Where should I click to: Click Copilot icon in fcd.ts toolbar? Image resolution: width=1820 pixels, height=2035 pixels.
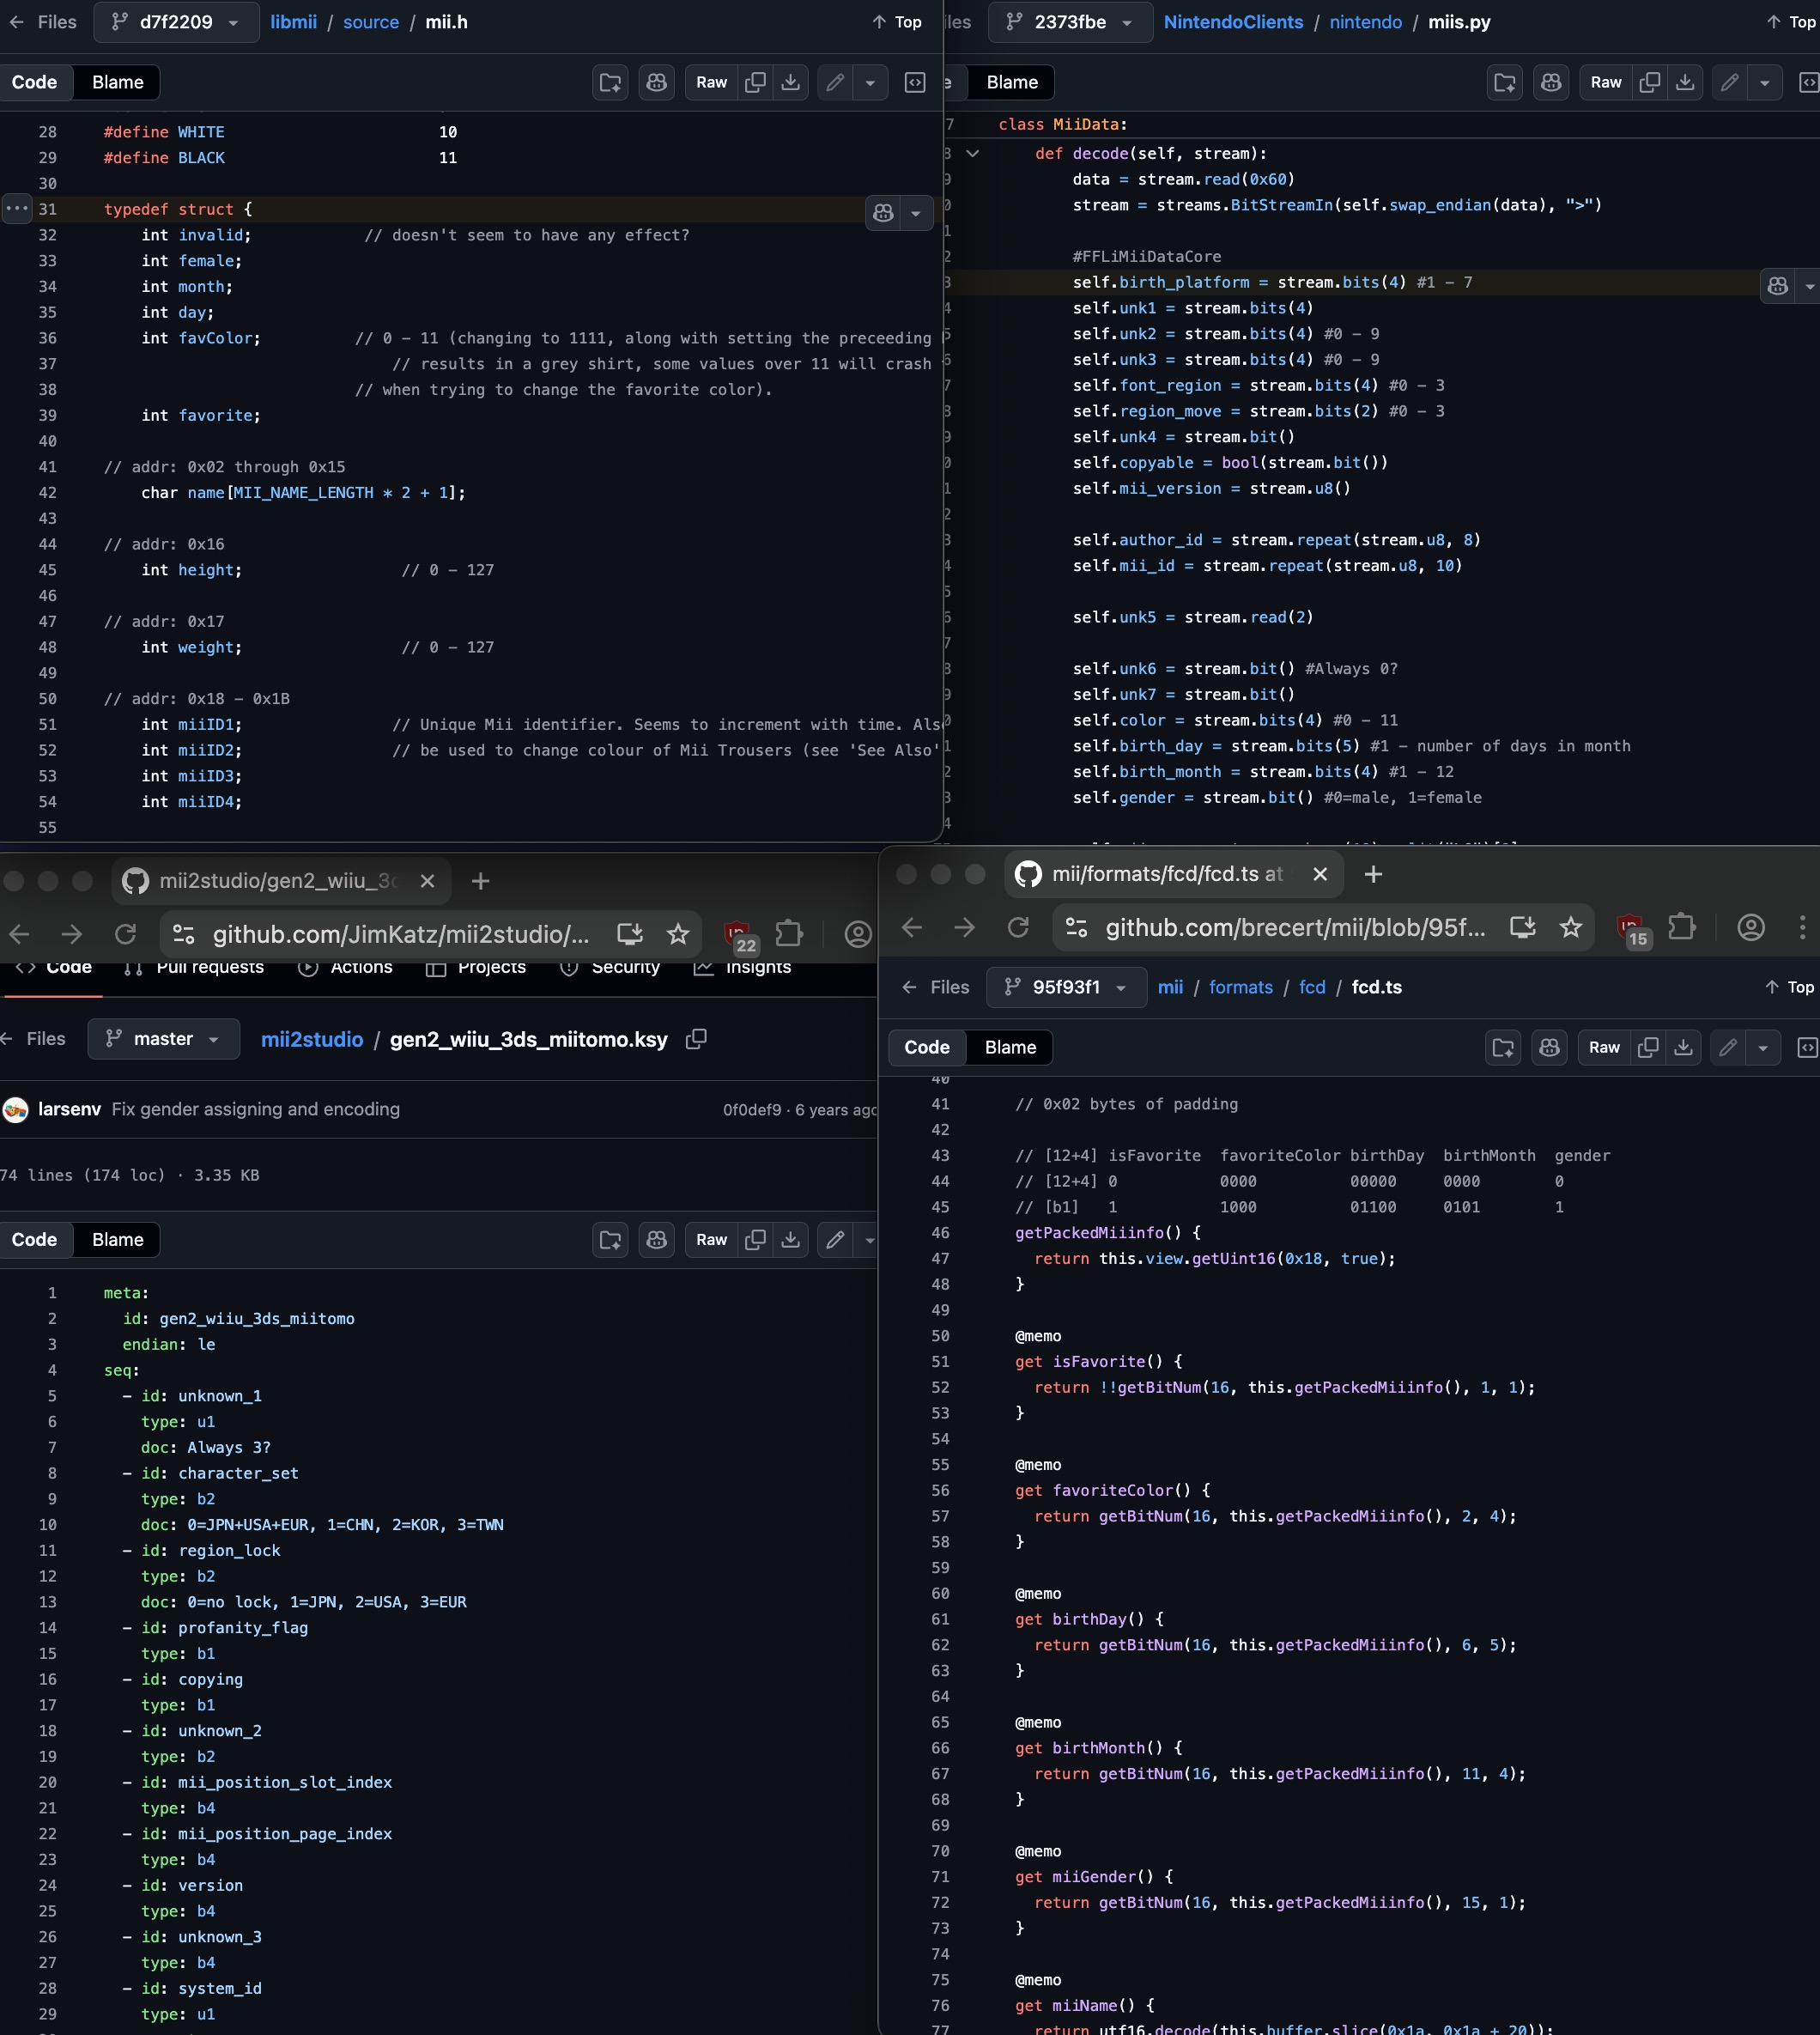[1549, 1047]
